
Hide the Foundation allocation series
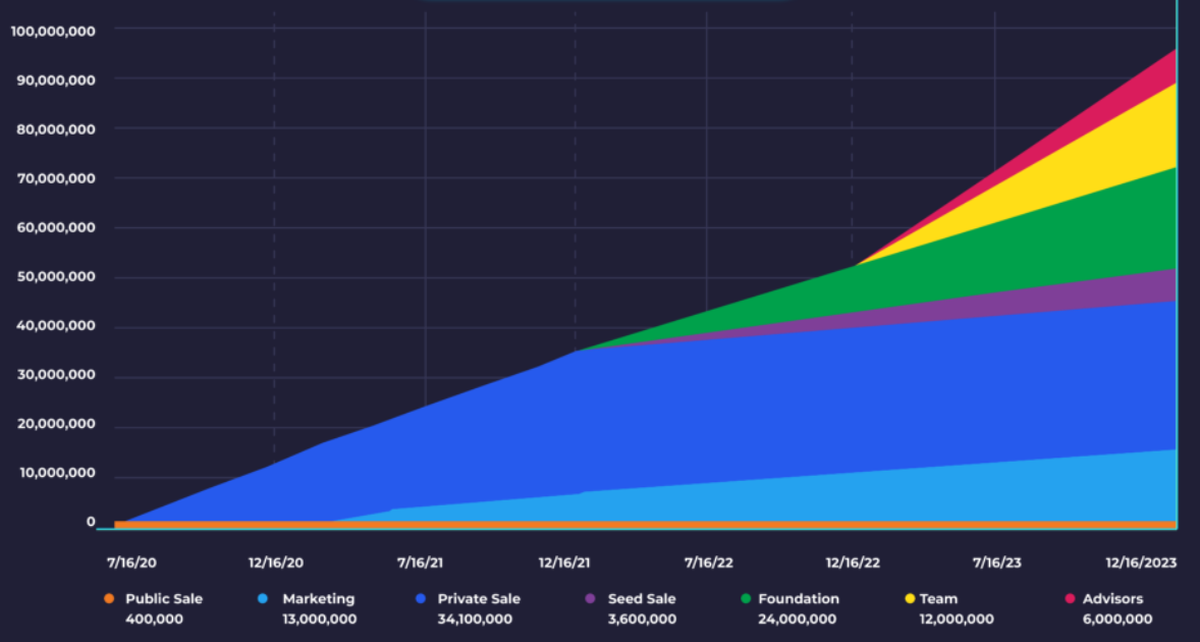tap(799, 598)
